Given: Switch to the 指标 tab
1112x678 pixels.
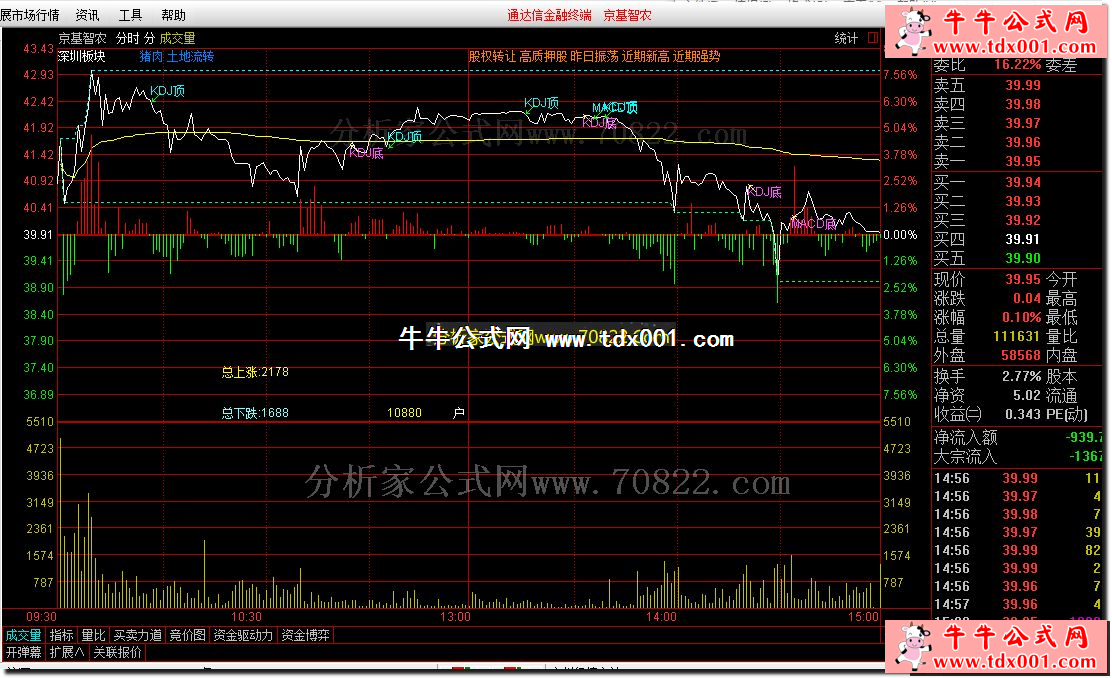Looking at the screenshot, I should (x=62, y=635).
